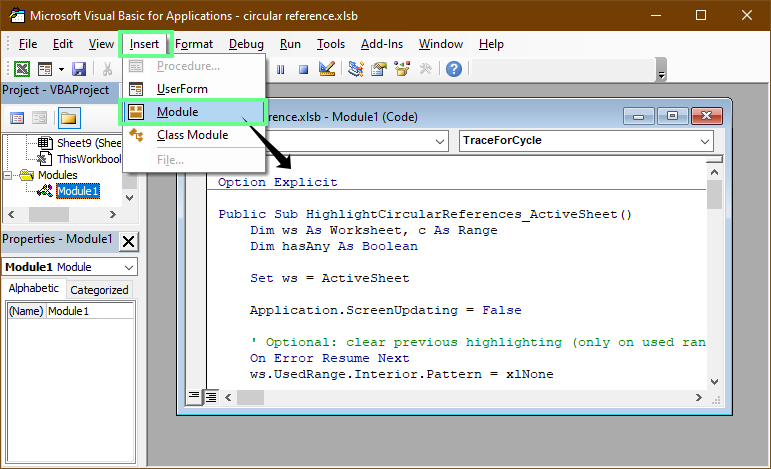Open the Add-Ins menu
Viewport: 771px width, 469px height.
point(382,44)
